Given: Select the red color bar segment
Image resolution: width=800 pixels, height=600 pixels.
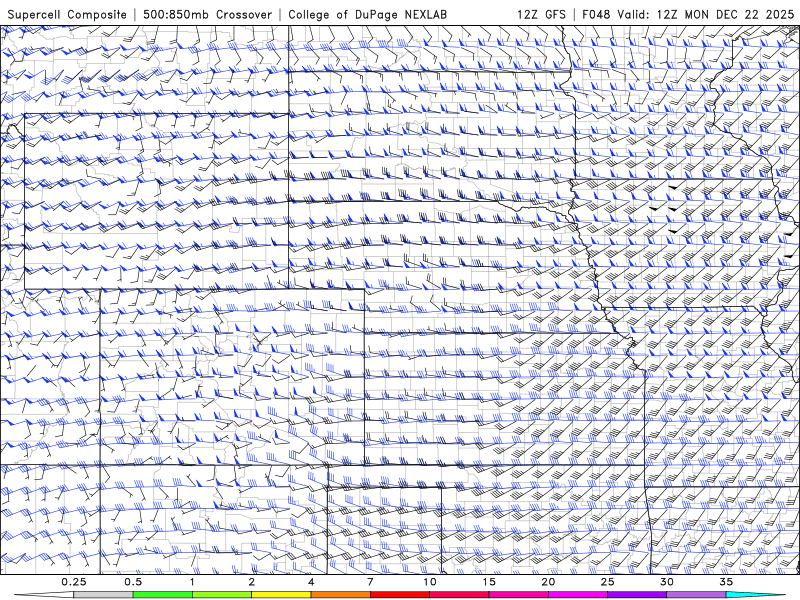Looking at the screenshot, I should [x=400, y=595].
